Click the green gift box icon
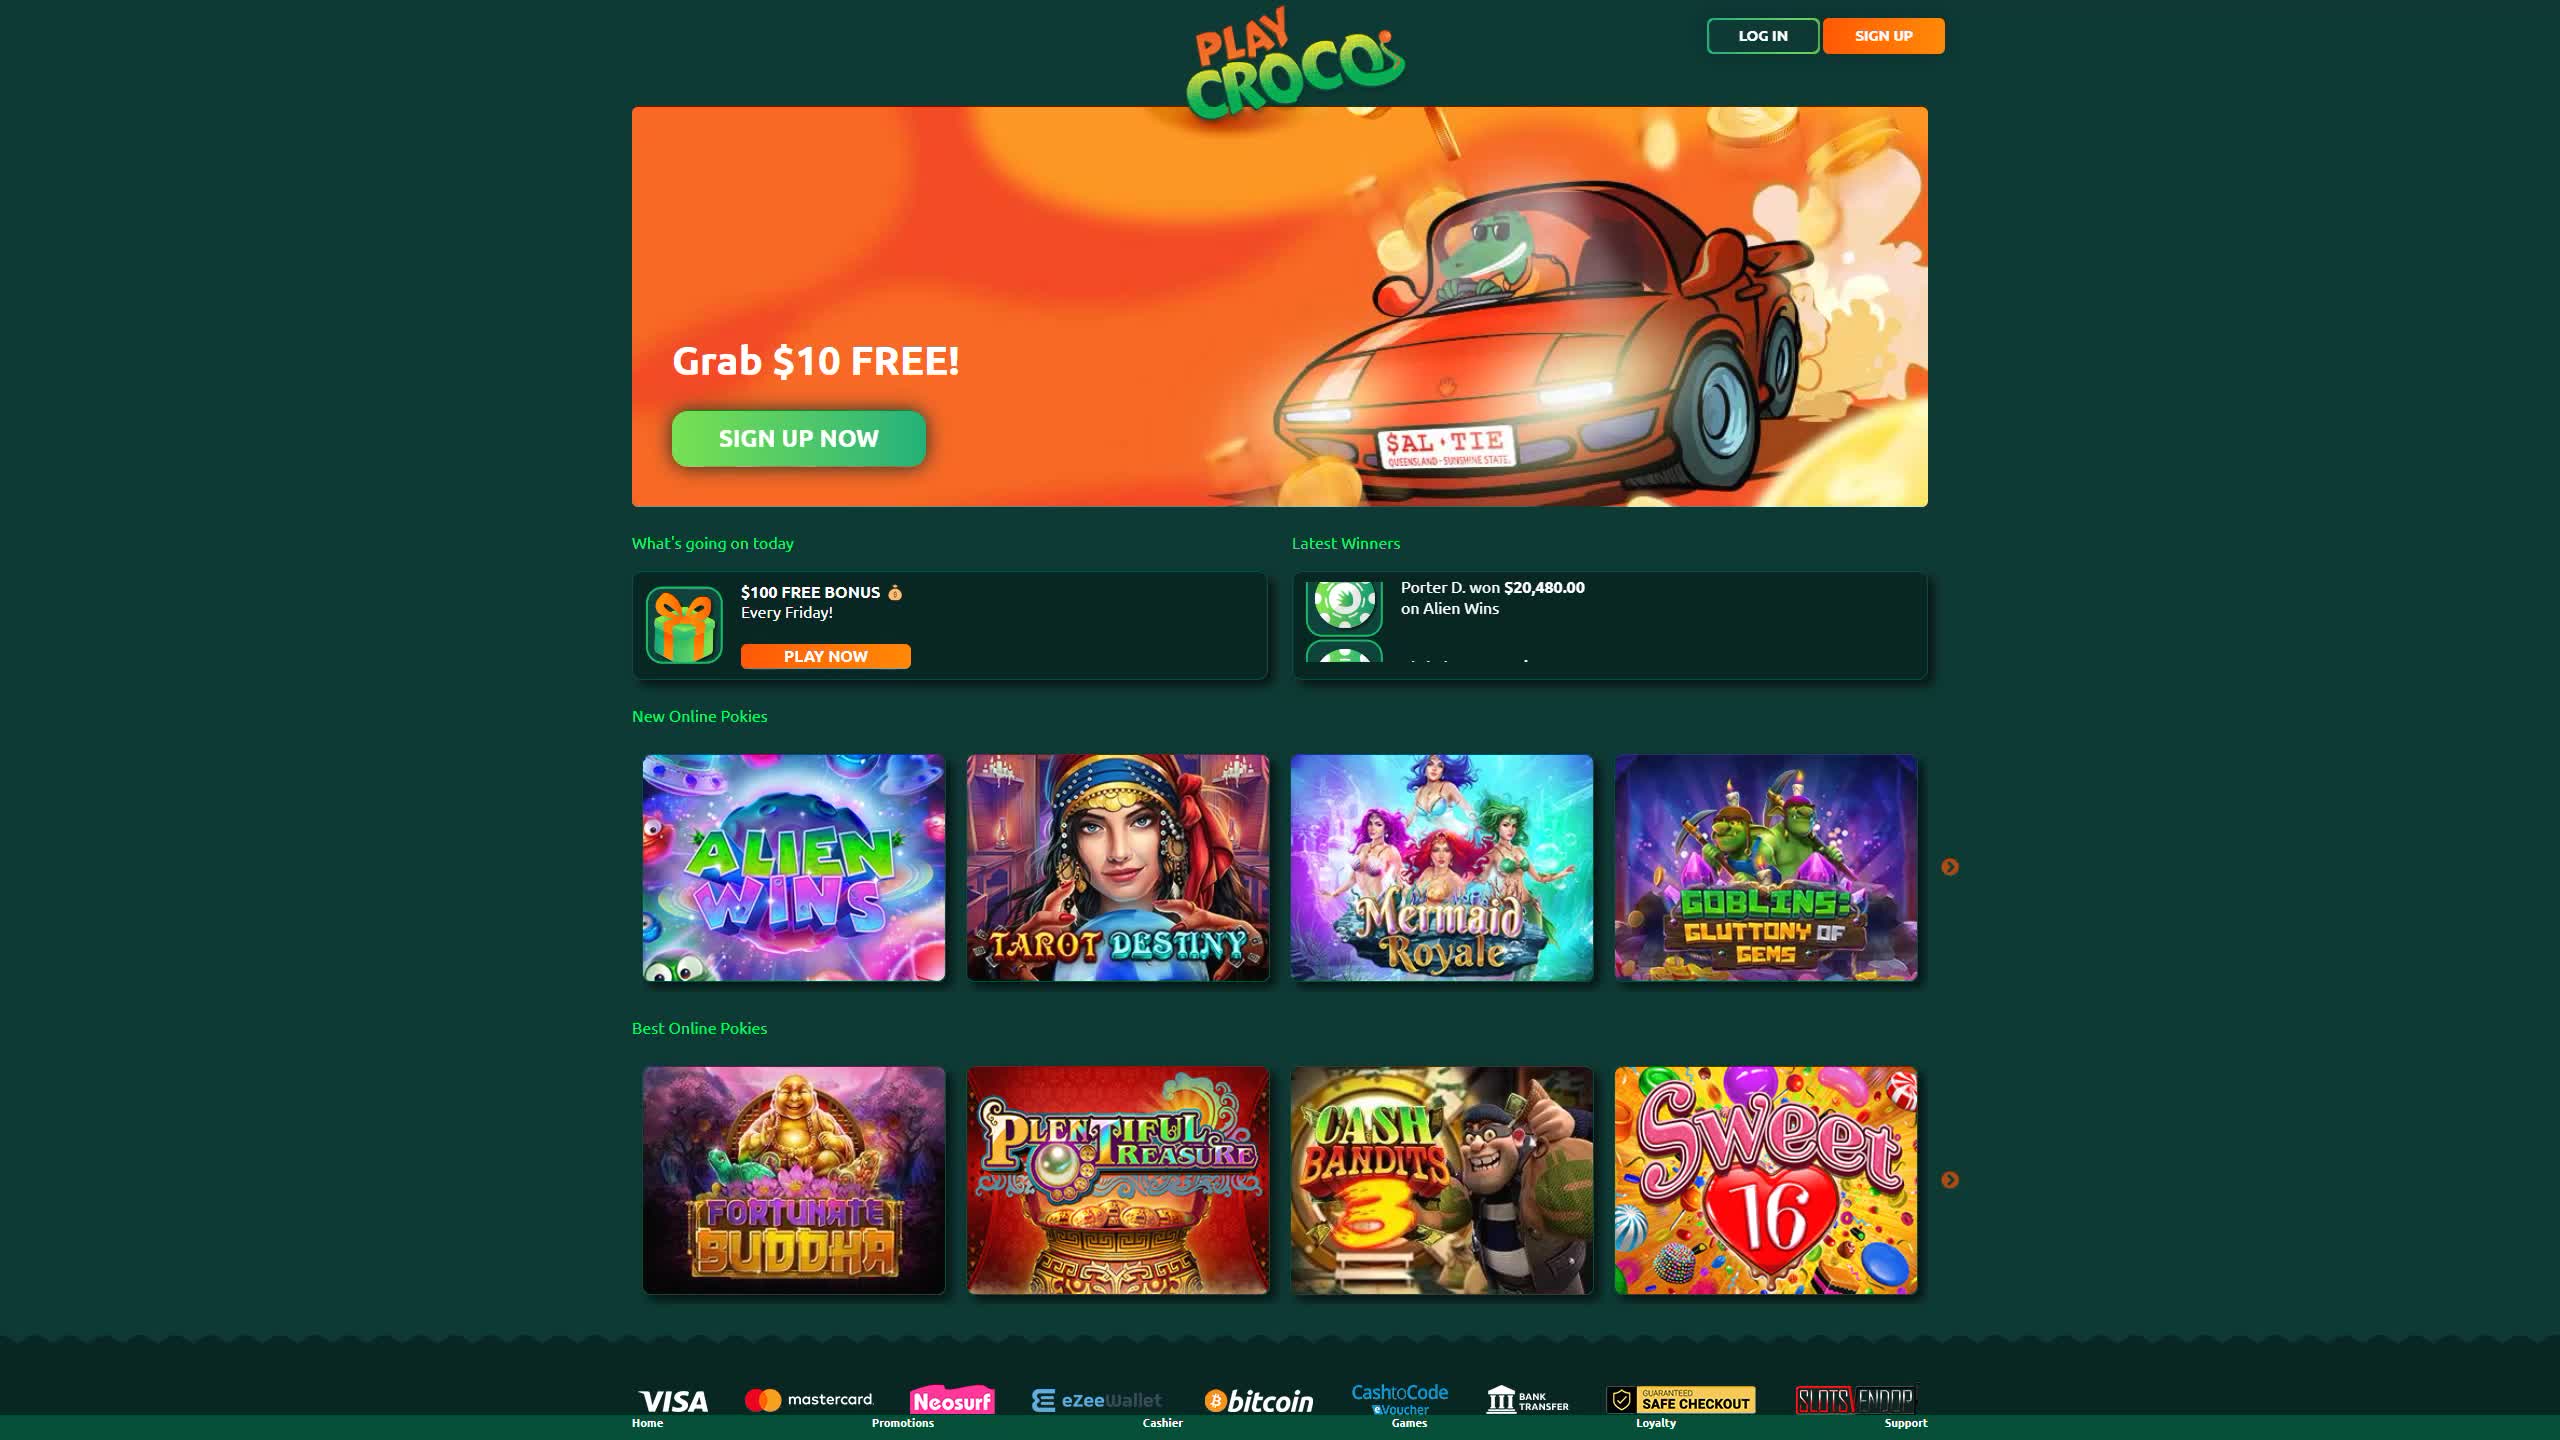 click(684, 625)
